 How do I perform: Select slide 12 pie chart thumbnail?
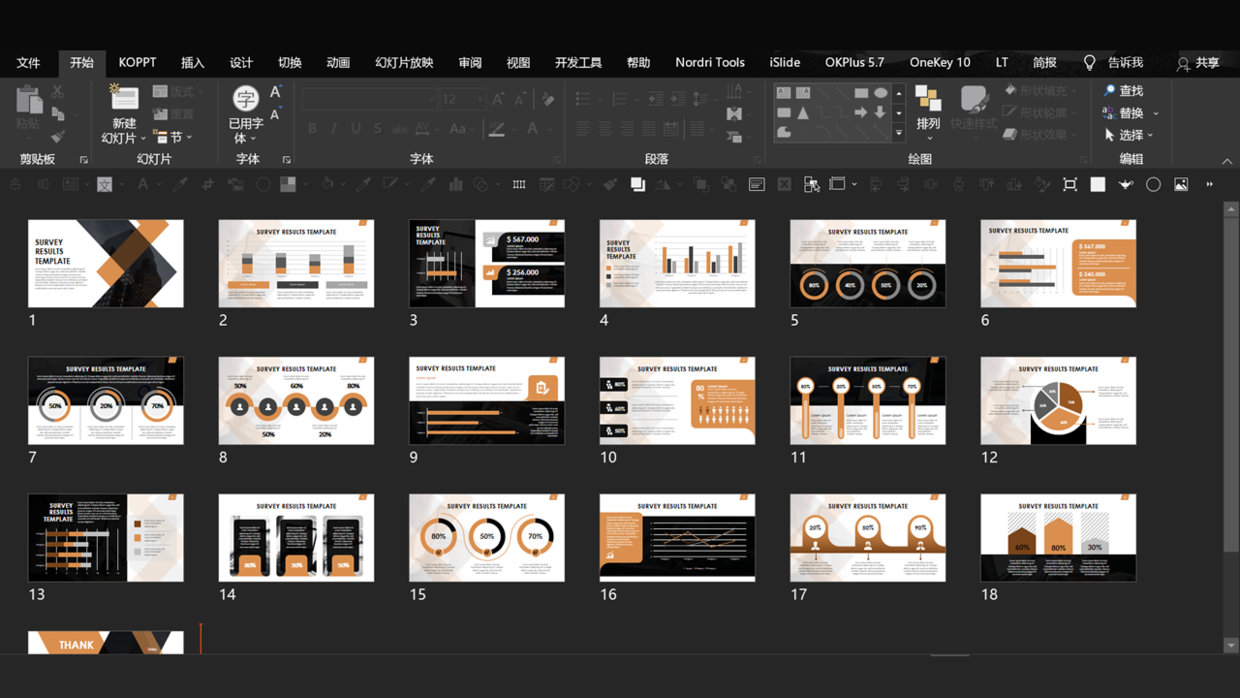pos(1058,401)
